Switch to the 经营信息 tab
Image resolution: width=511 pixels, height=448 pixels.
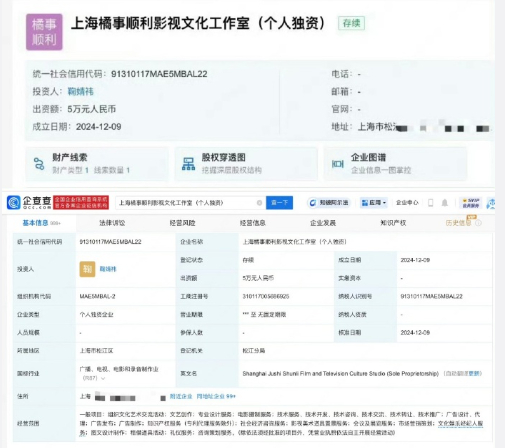point(253,223)
